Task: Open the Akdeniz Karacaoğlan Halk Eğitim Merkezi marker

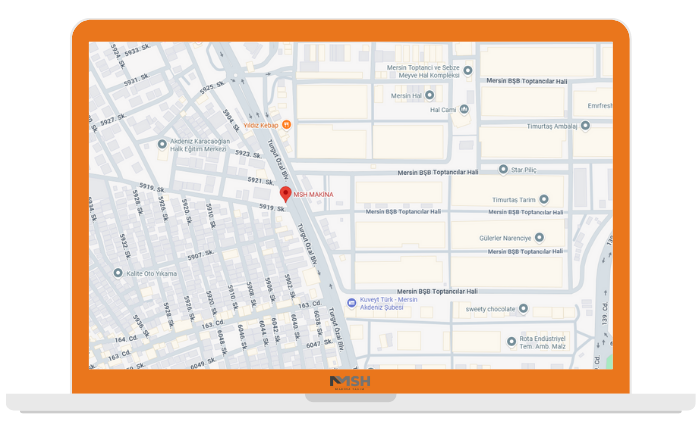Action: pos(163,144)
